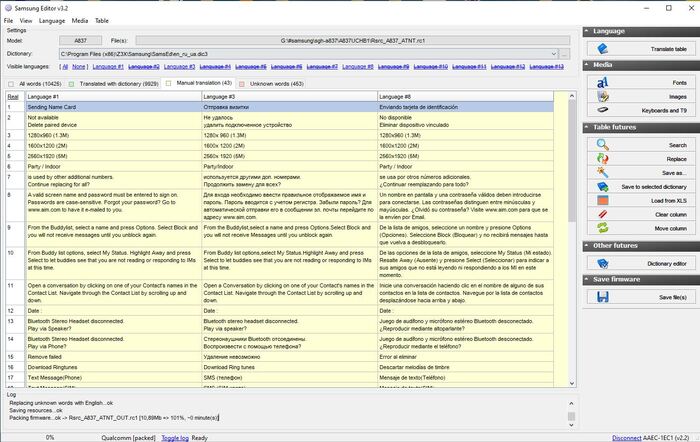Toggle Language #3 visibility link
The image size is (700, 442).
pyautogui.click(x=179, y=67)
